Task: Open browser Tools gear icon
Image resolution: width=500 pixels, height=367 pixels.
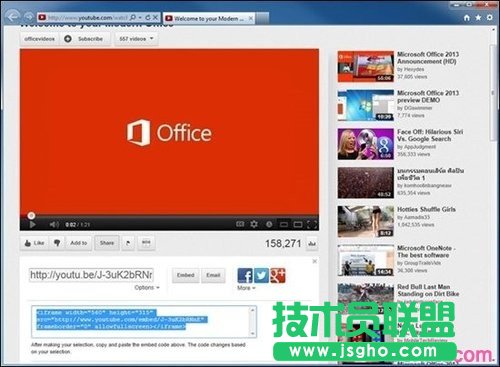Action: pos(490,17)
